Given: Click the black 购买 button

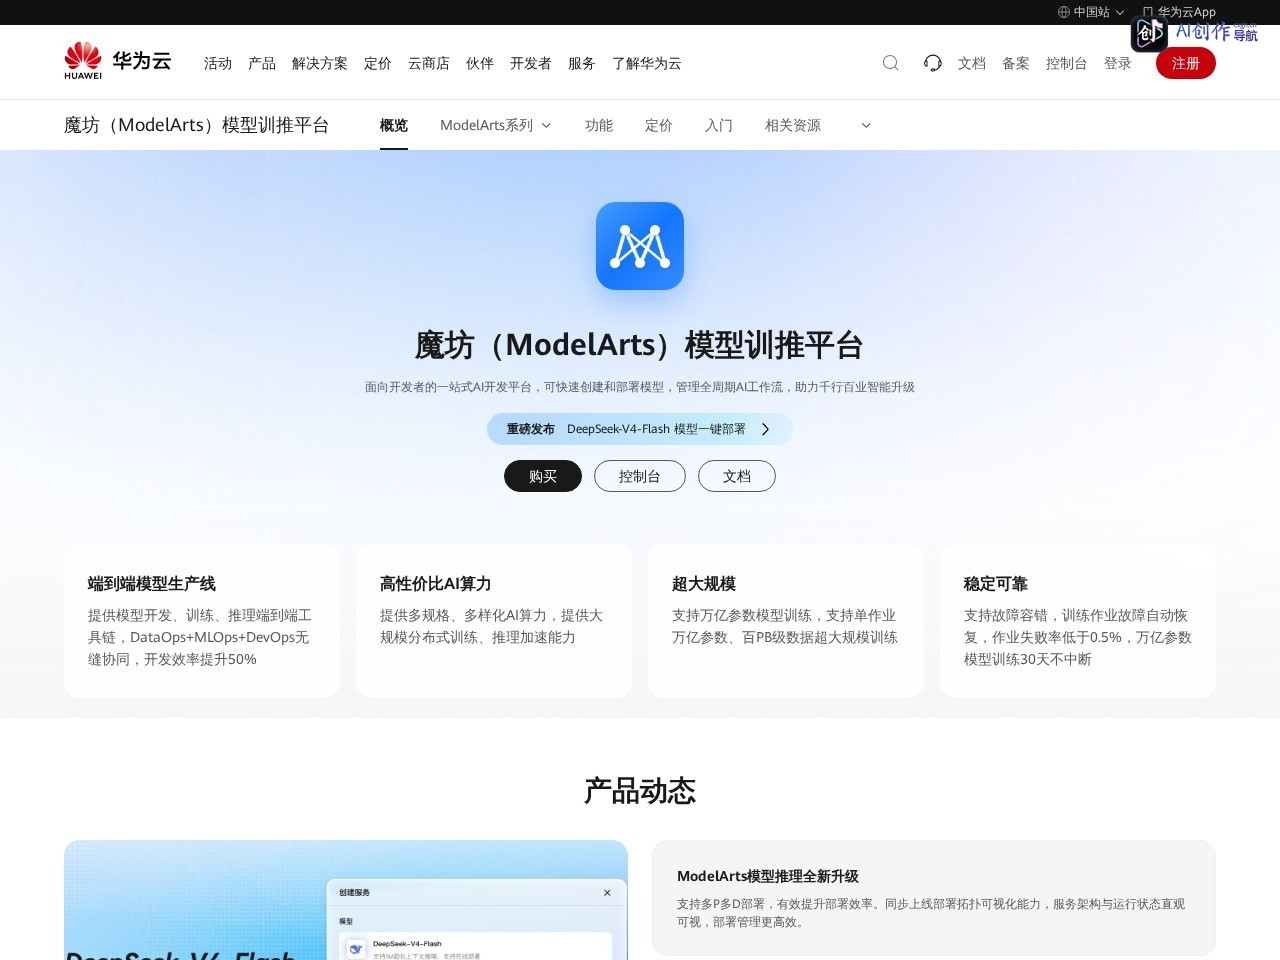Looking at the screenshot, I should [543, 476].
